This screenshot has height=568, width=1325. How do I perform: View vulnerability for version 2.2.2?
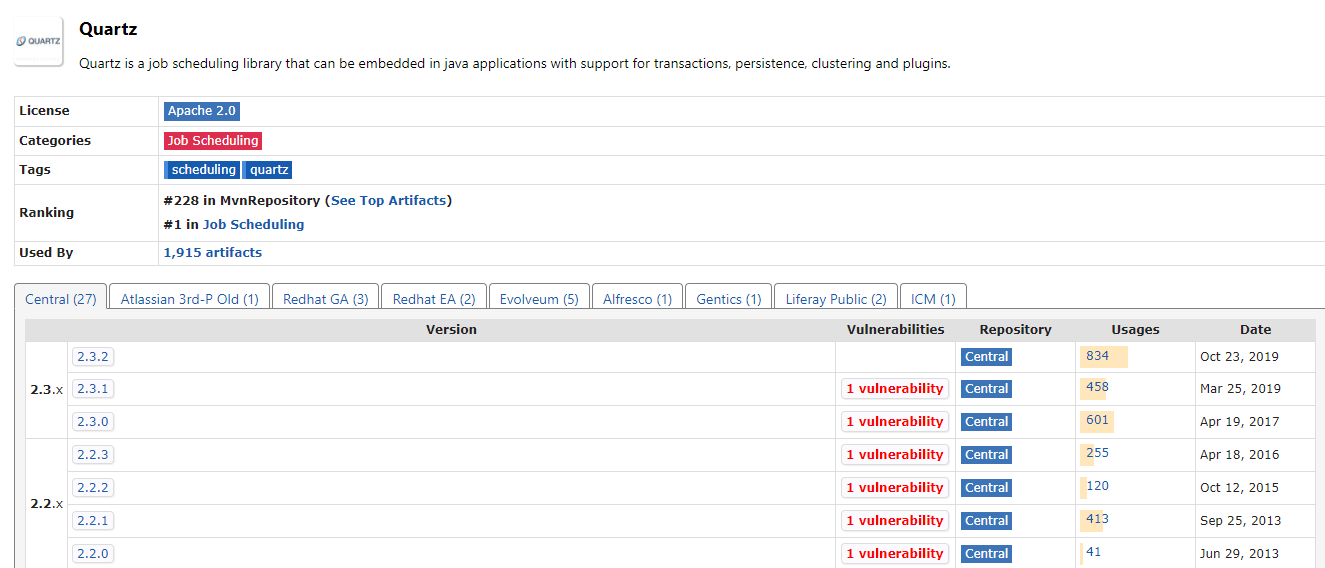[895, 488]
